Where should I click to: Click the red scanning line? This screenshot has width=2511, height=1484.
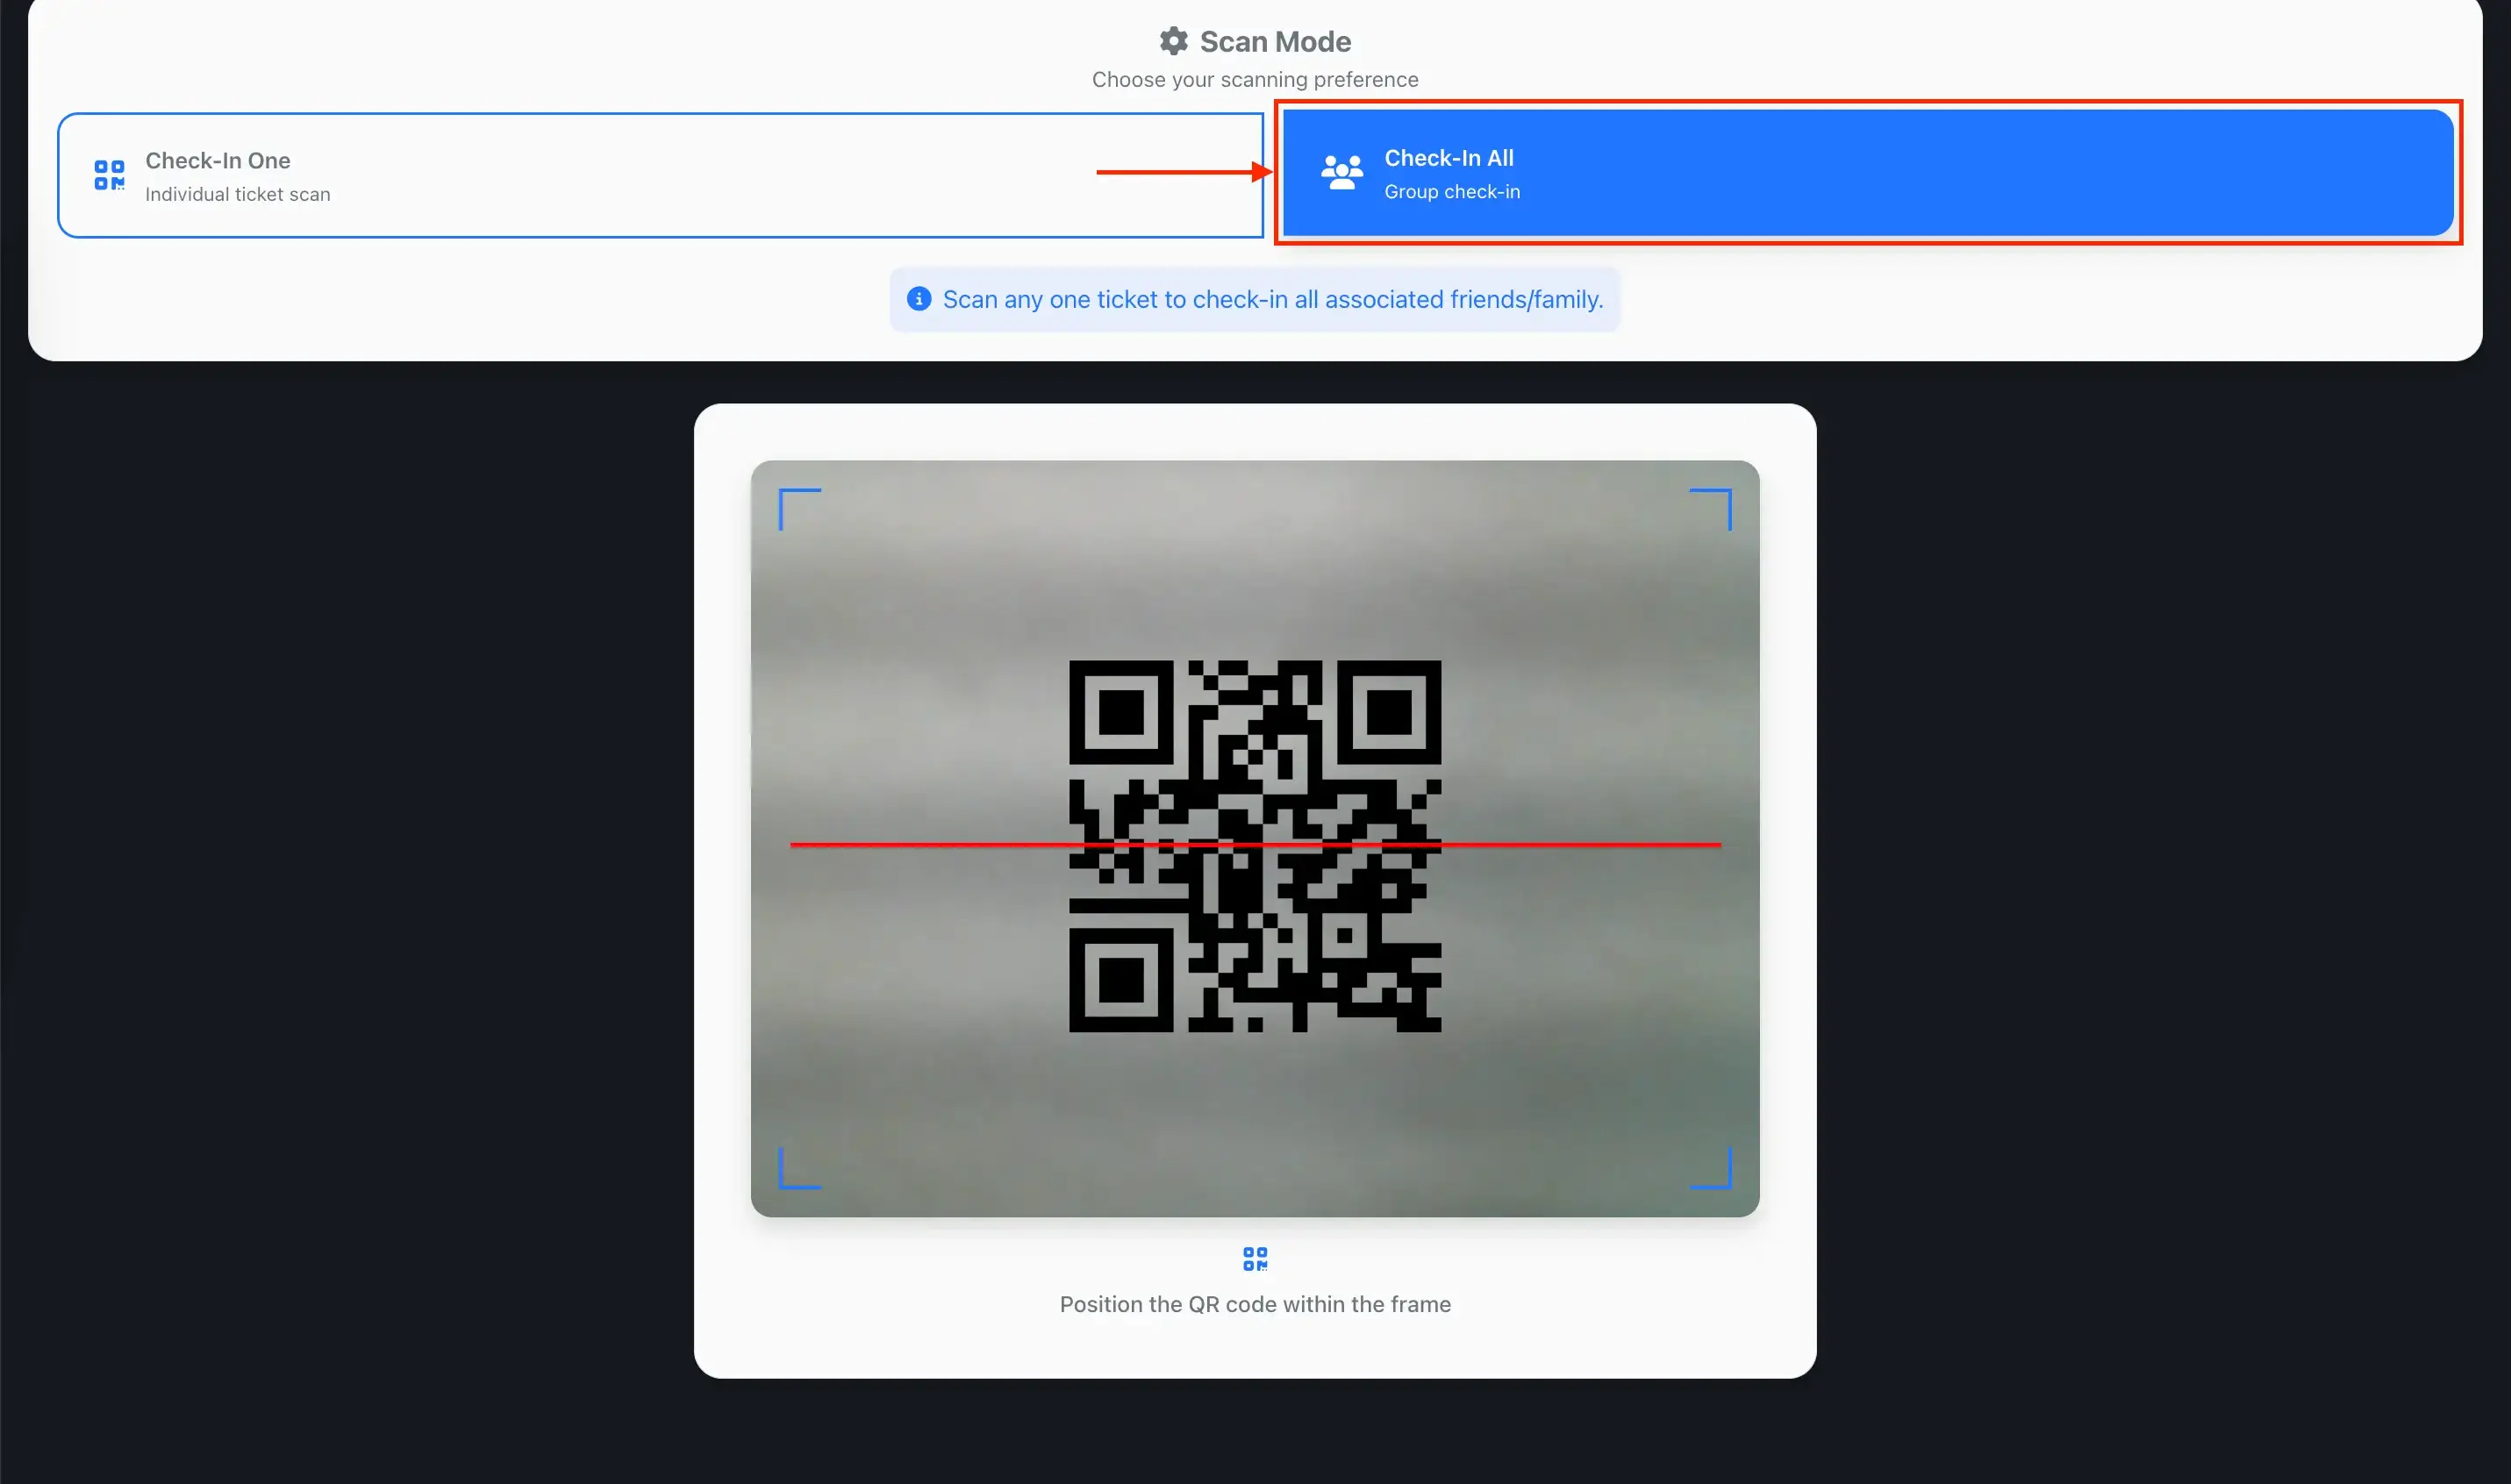(930, 845)
